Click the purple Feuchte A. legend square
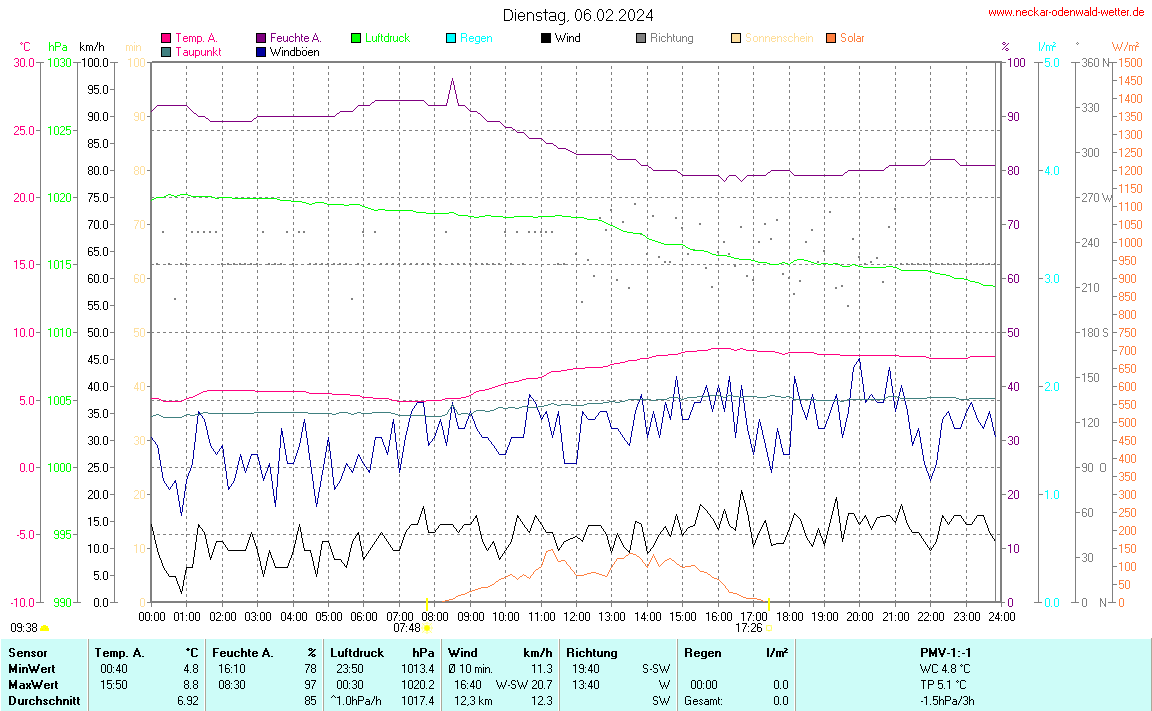 [261, 38]
